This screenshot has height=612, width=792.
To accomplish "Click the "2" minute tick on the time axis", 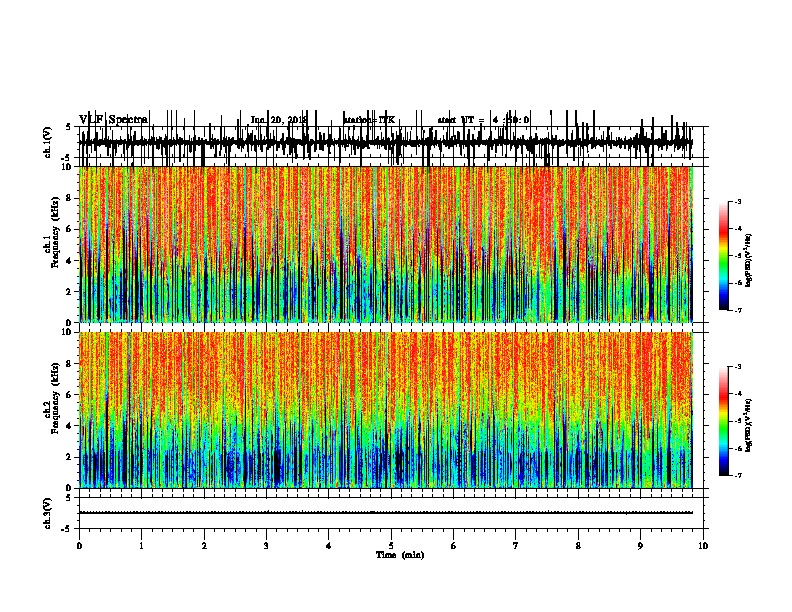I will tap(204, 546).
